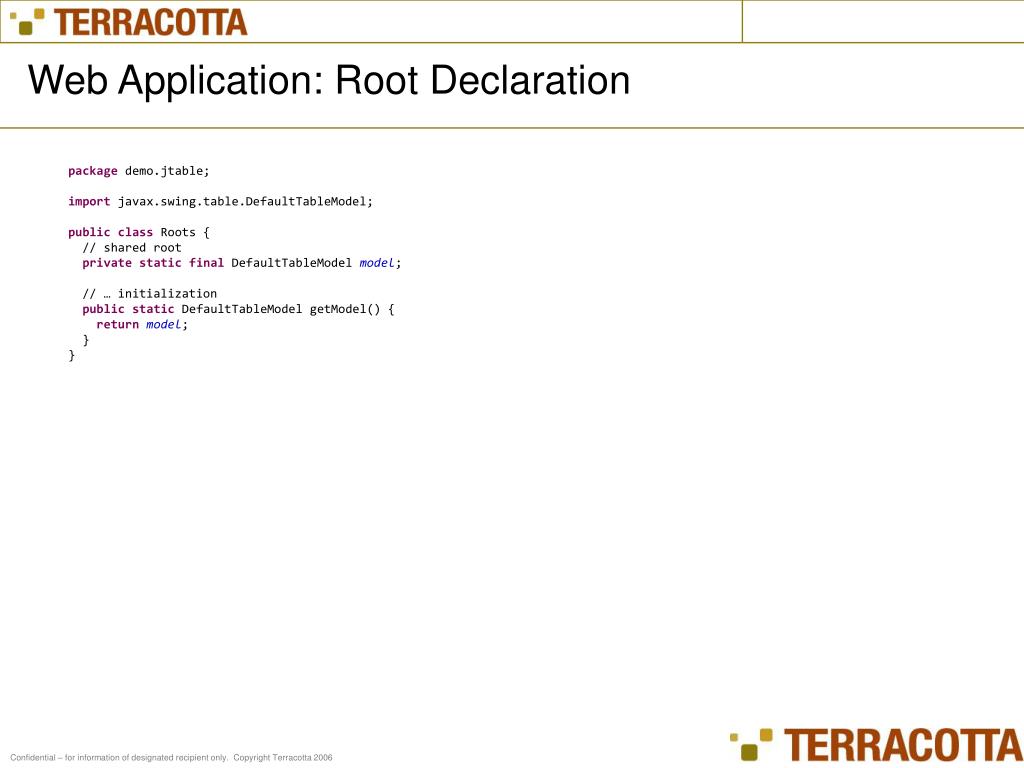This screenshot has width=1024, height=768.
Task: Click the 'public static DefaultTableModel getModel() {' line
Action: pos(238,309)
